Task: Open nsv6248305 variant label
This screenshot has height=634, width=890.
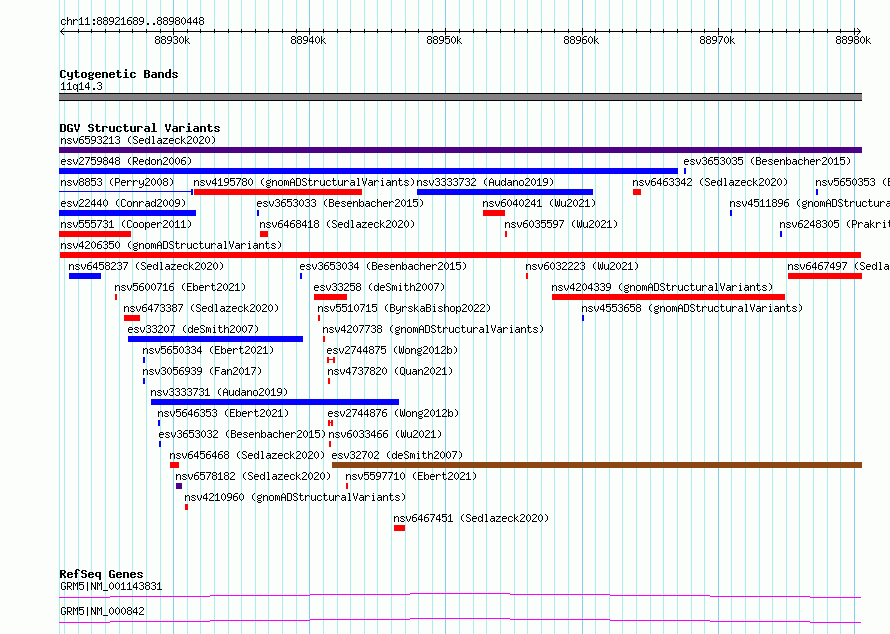Action: click(x=834, y=224)
